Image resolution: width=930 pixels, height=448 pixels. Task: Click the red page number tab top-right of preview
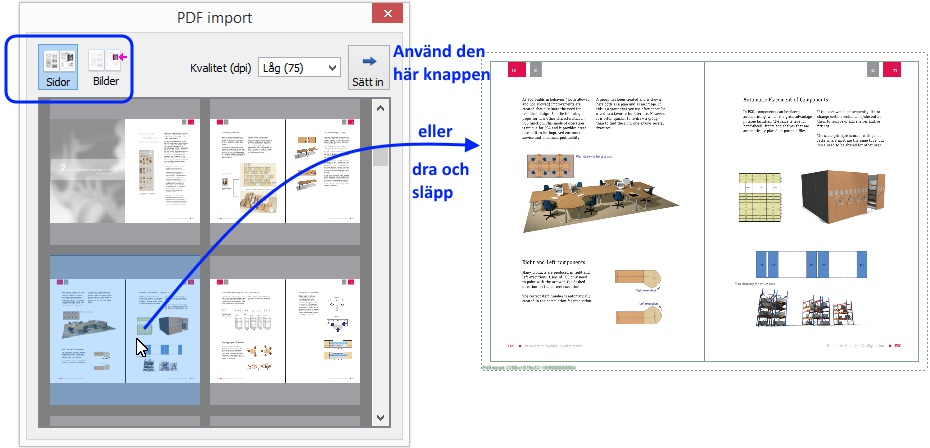(x=895, y=70)
